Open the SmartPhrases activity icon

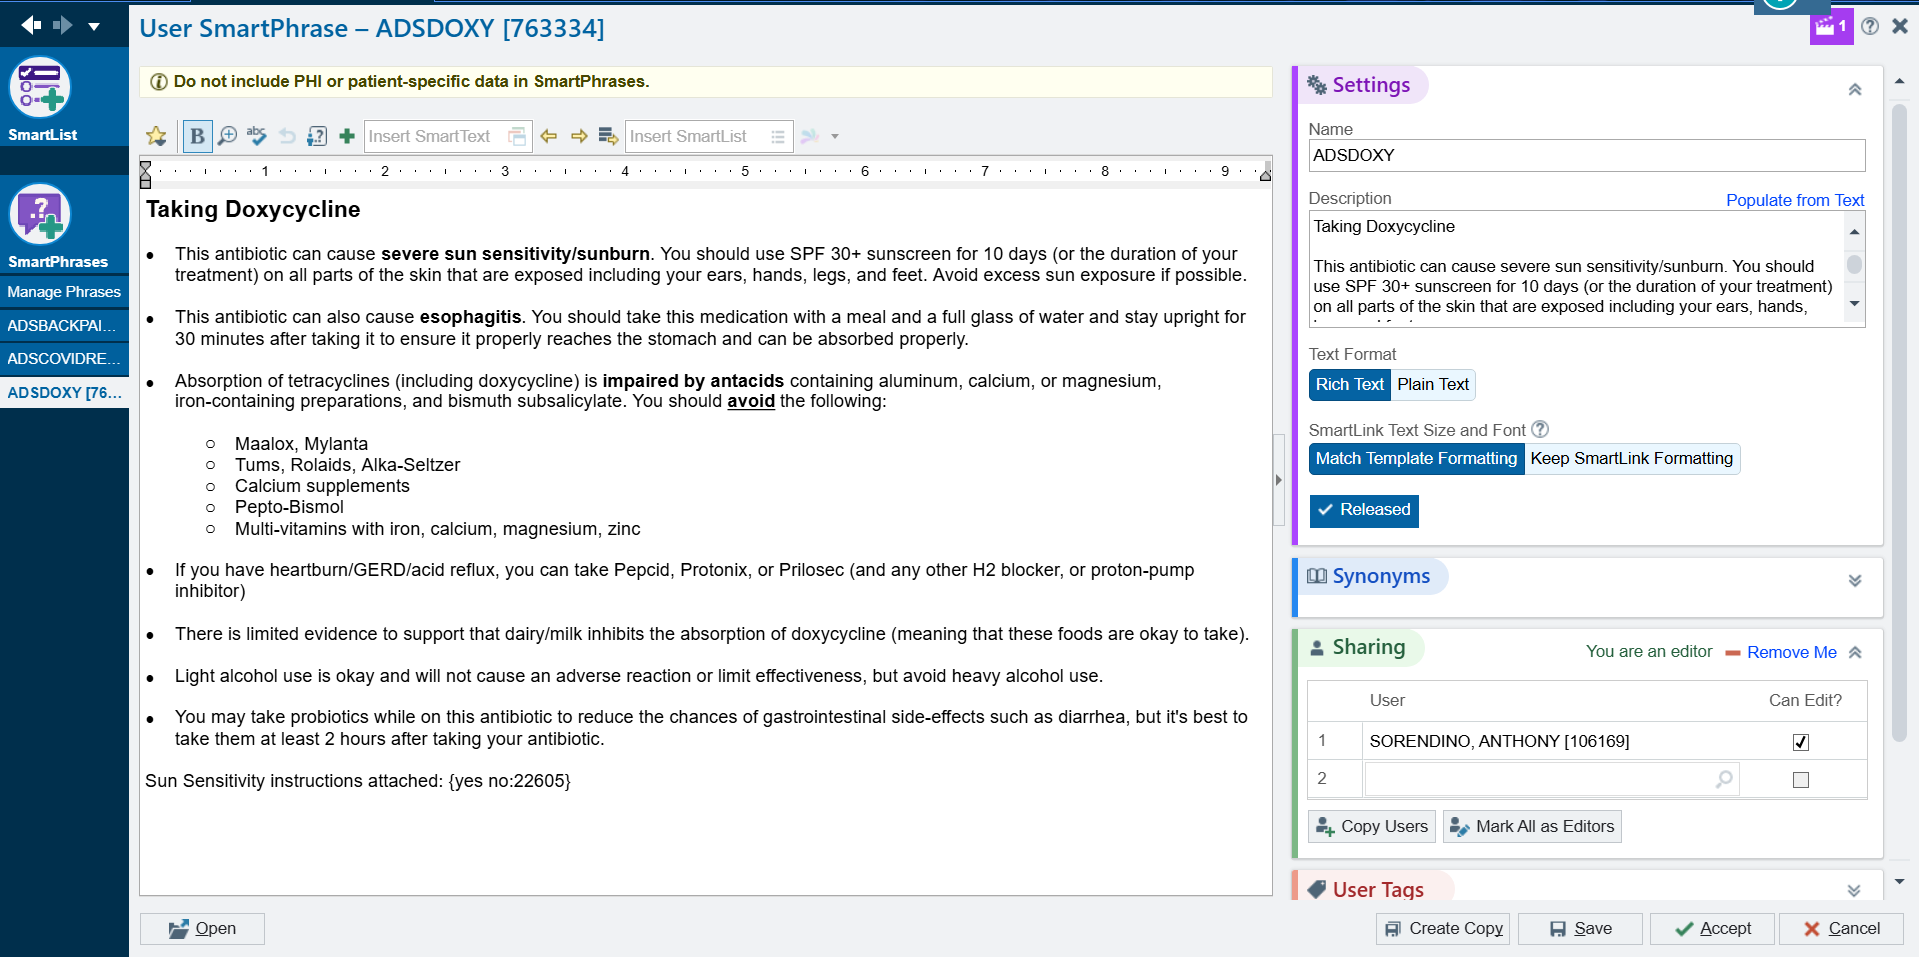point(41,215)
